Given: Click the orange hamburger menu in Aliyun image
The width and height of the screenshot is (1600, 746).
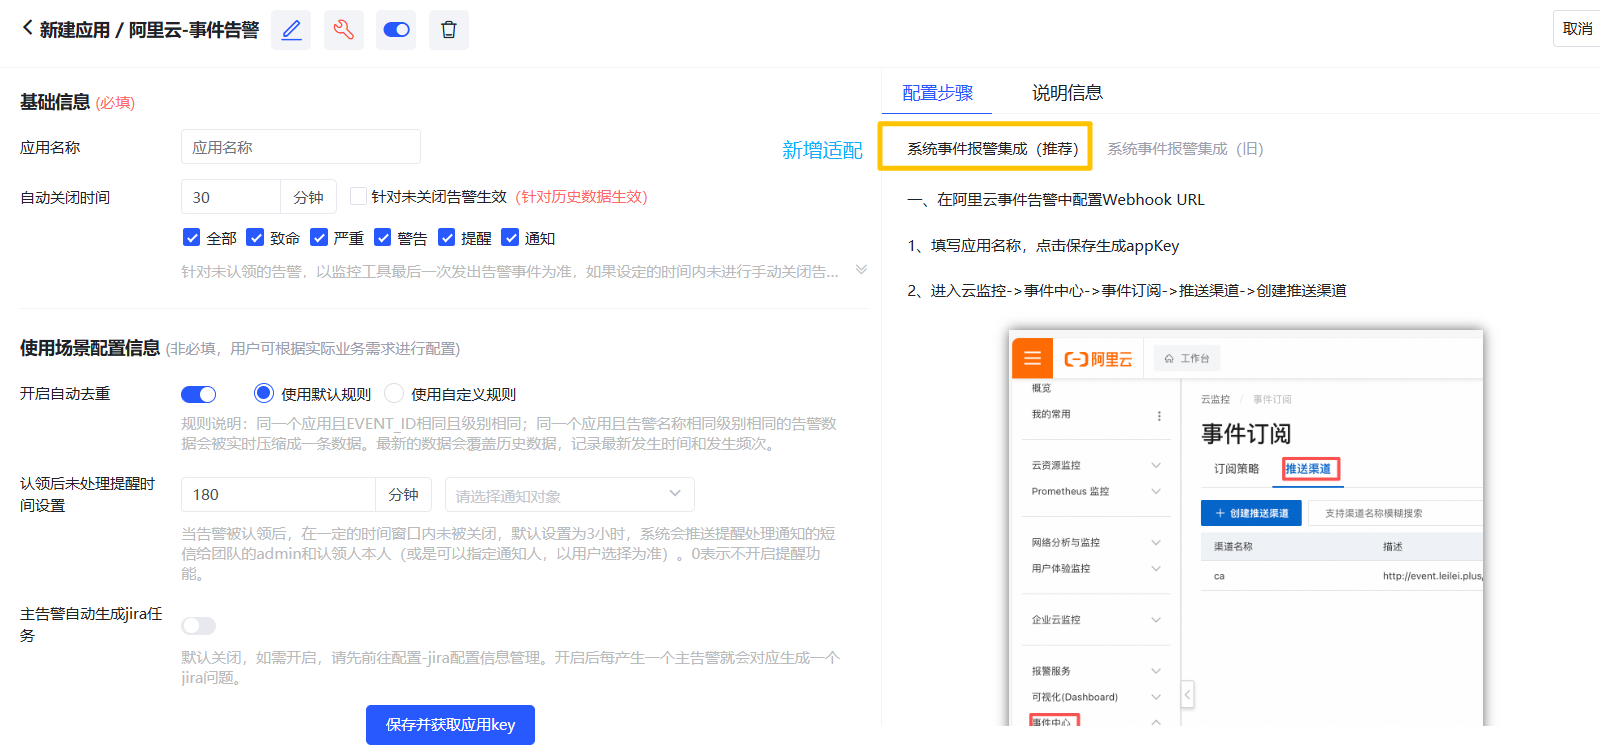Looking at the screenshot, I should [1032, 359].
